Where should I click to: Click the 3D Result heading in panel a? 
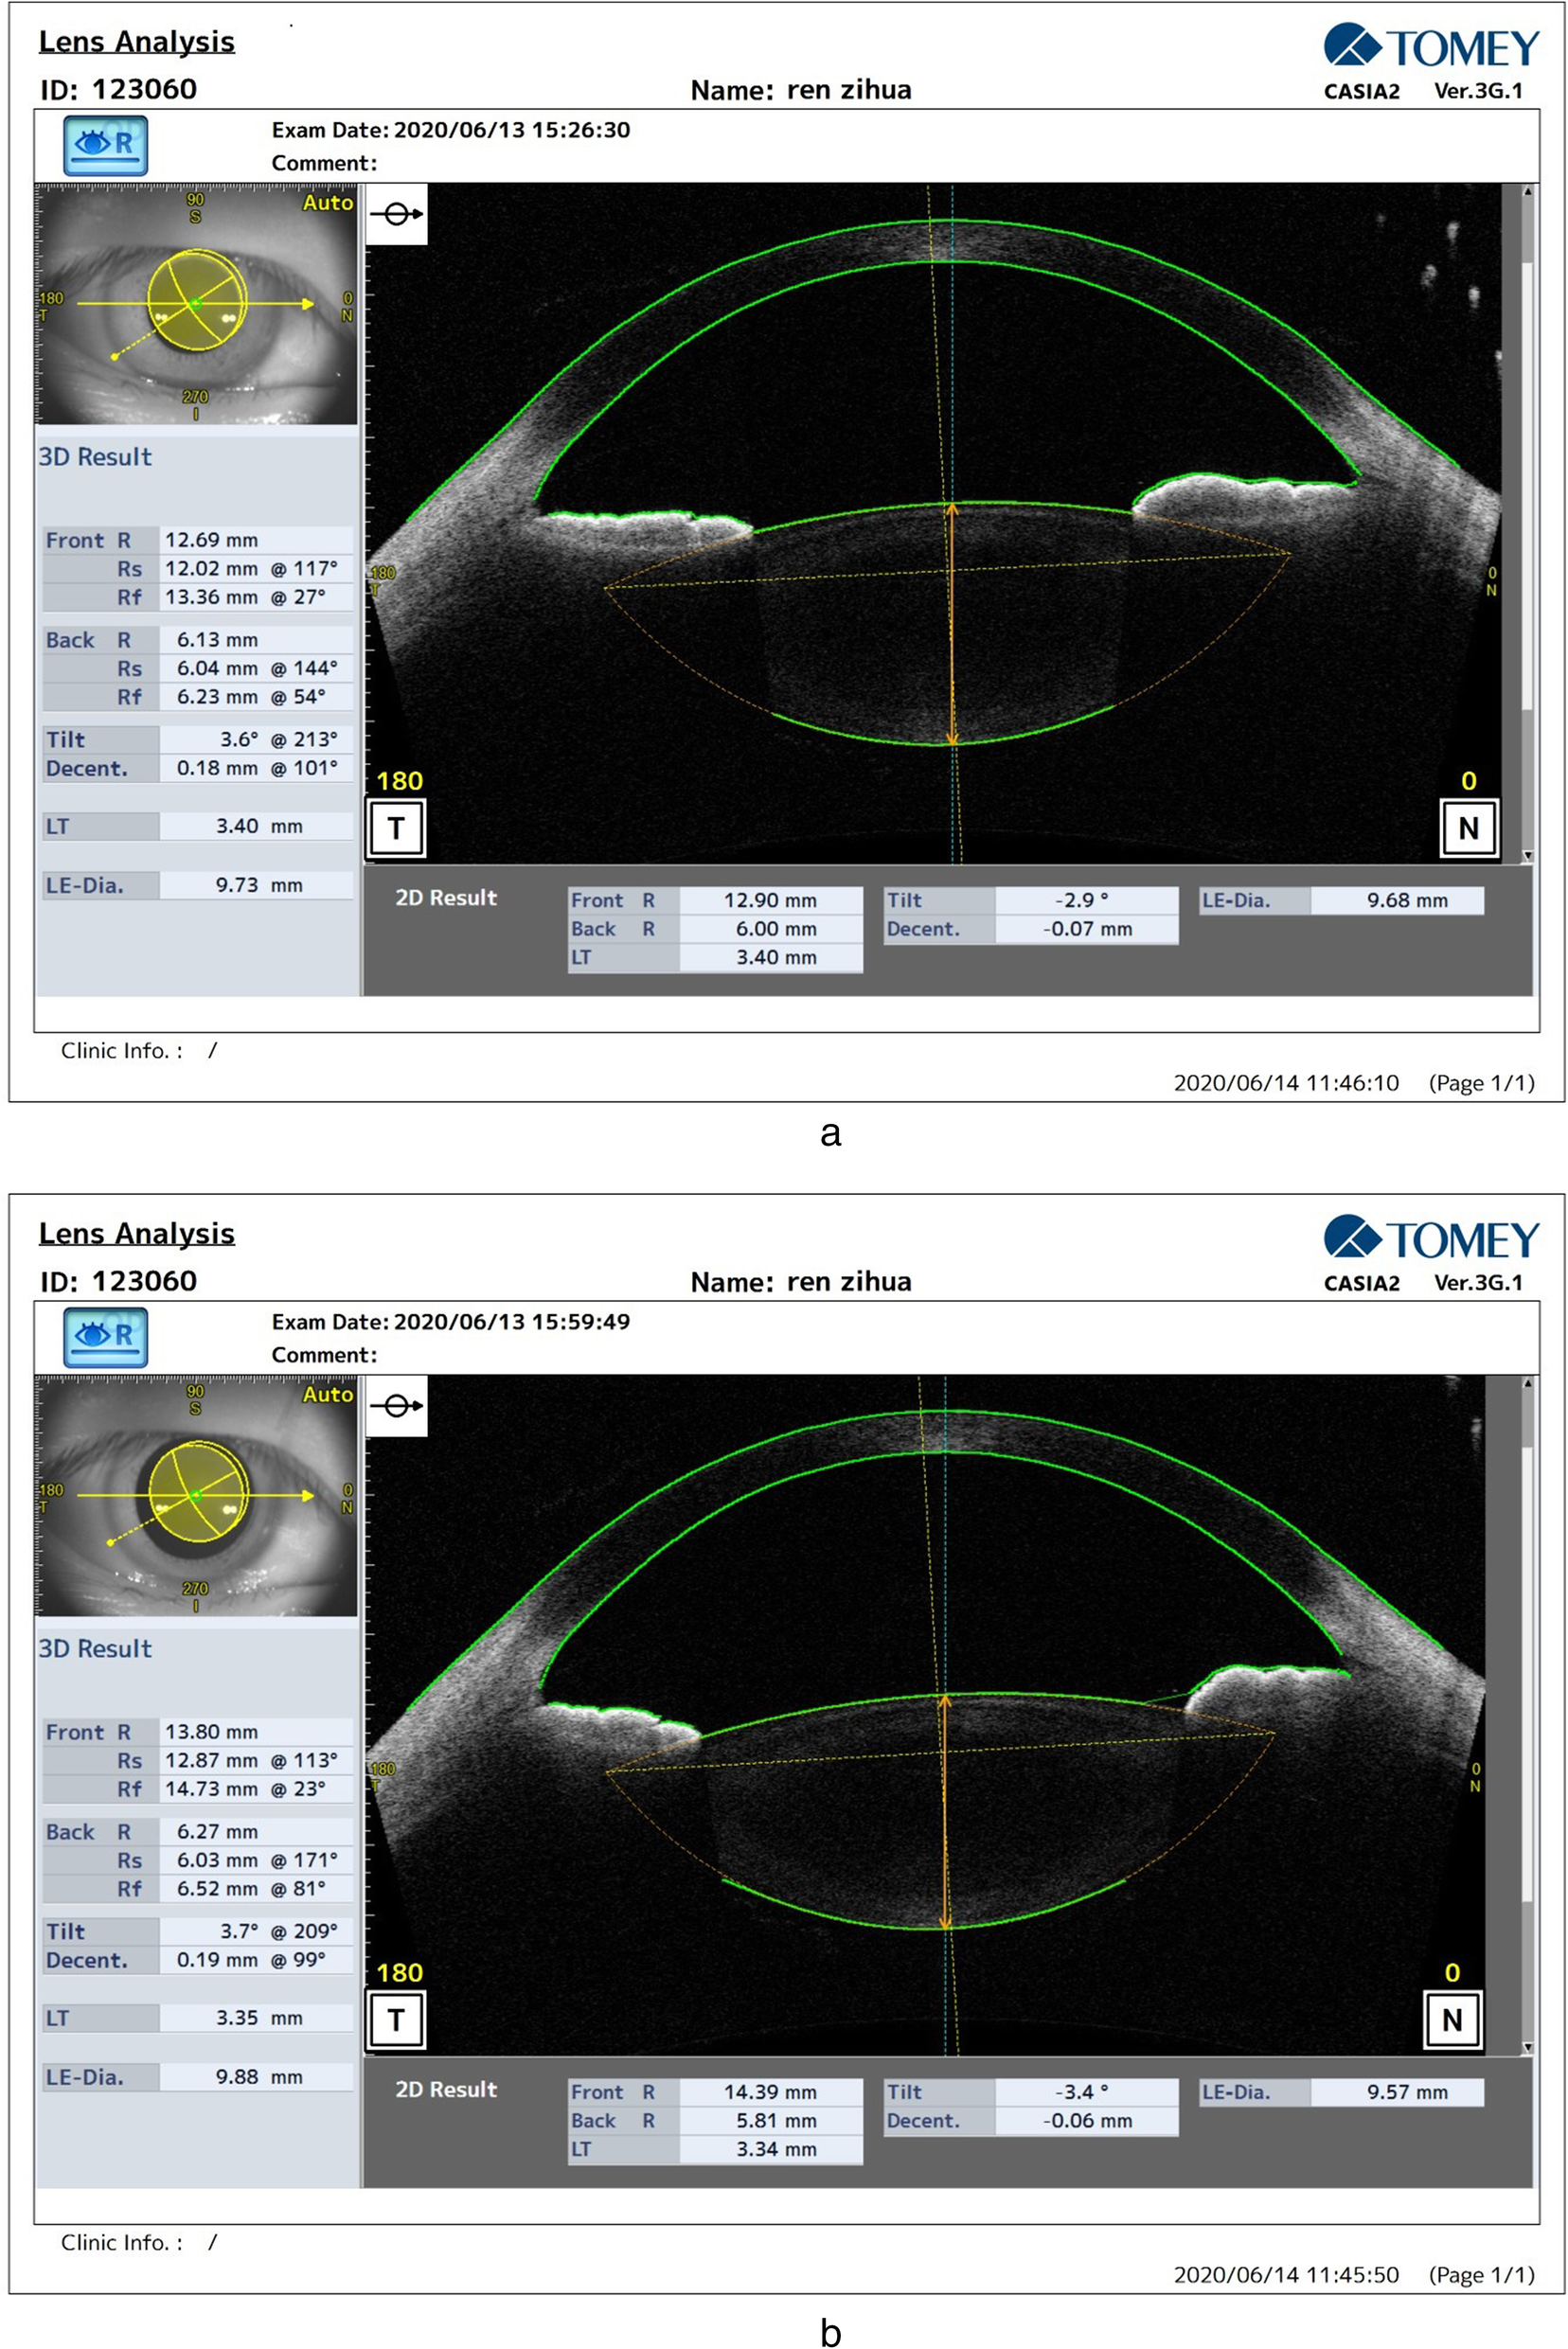[x=95, y=457]
